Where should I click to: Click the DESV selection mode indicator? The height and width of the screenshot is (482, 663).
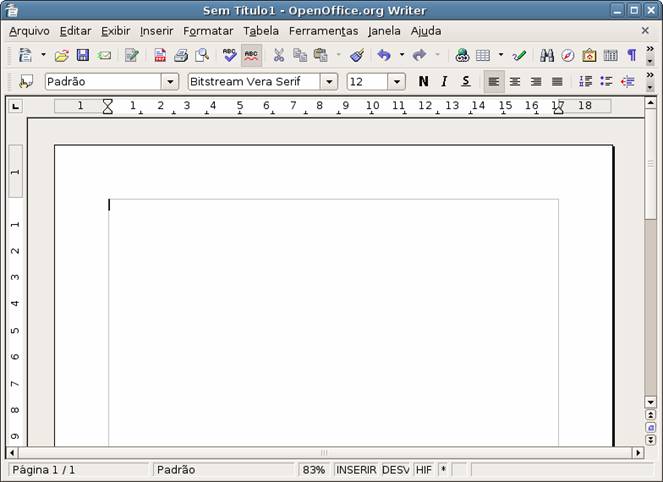coord(395,470)
